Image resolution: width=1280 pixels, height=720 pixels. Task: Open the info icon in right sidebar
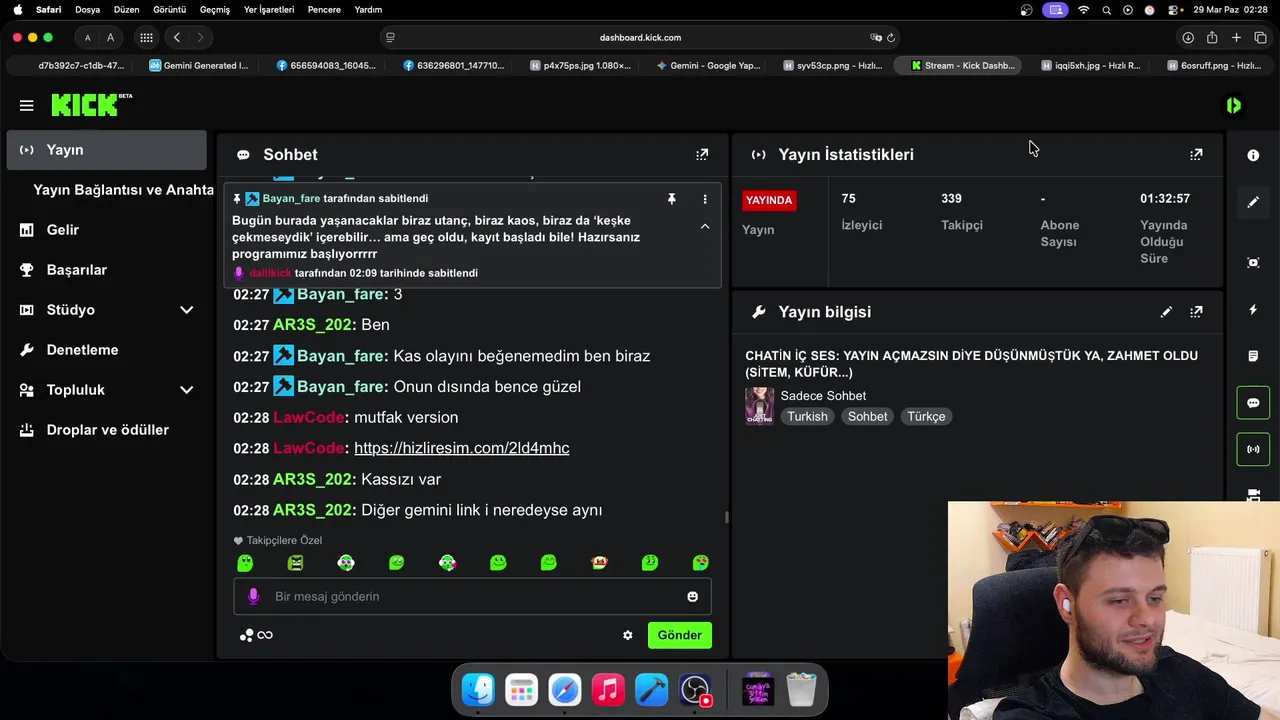(1253, 156)
